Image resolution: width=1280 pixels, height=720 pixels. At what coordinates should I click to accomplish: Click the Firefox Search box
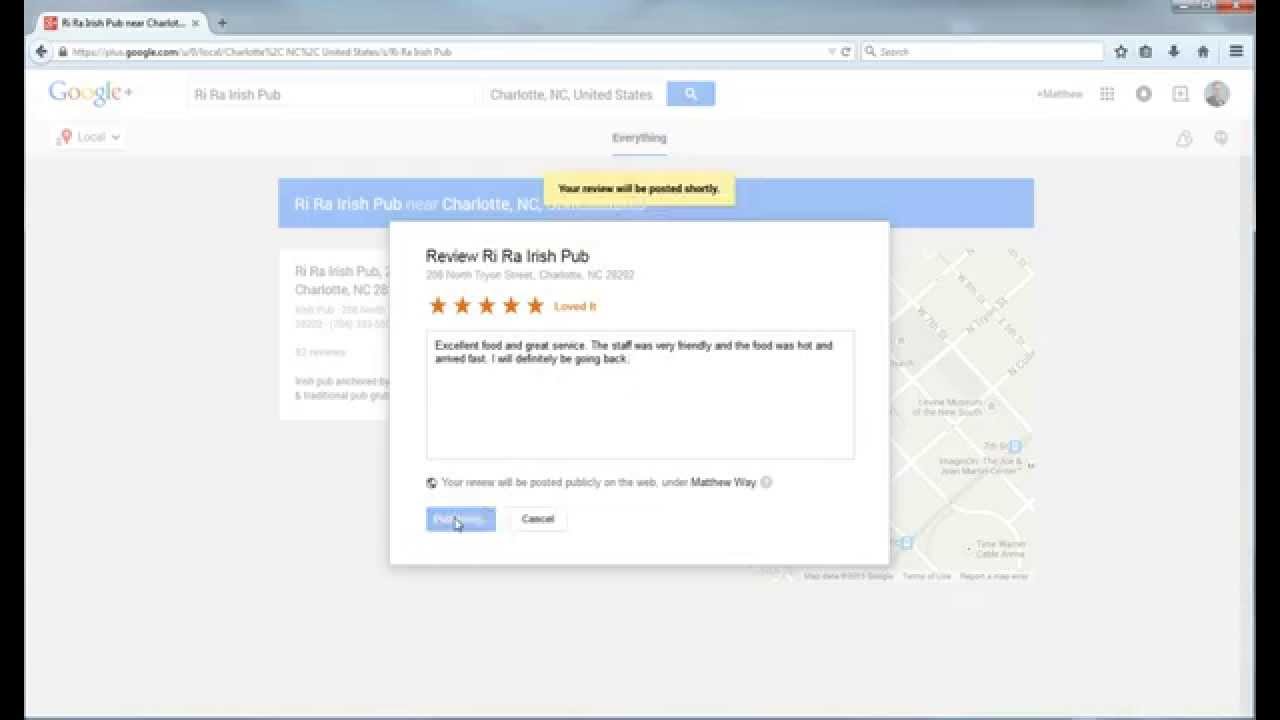[982, 52]
